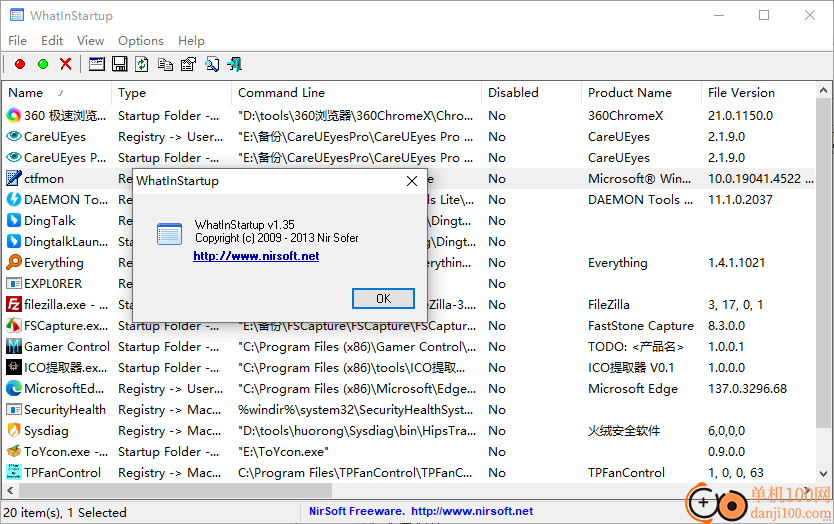Sort by the Type column header
Screen dimensions: 834x524
171,93
